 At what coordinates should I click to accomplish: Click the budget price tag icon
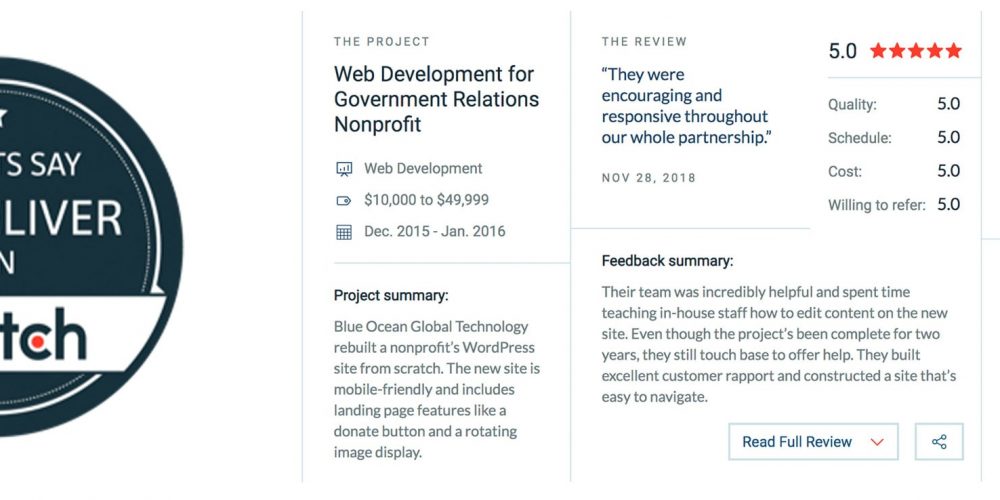click(x=344, y=201)
